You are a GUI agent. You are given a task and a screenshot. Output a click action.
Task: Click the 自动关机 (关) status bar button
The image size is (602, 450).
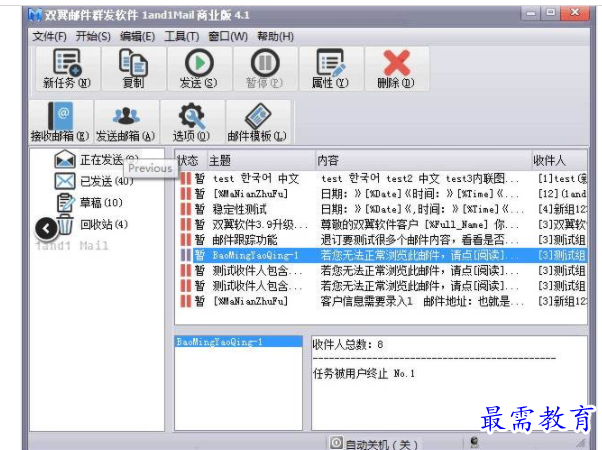[x=374, y=443]
